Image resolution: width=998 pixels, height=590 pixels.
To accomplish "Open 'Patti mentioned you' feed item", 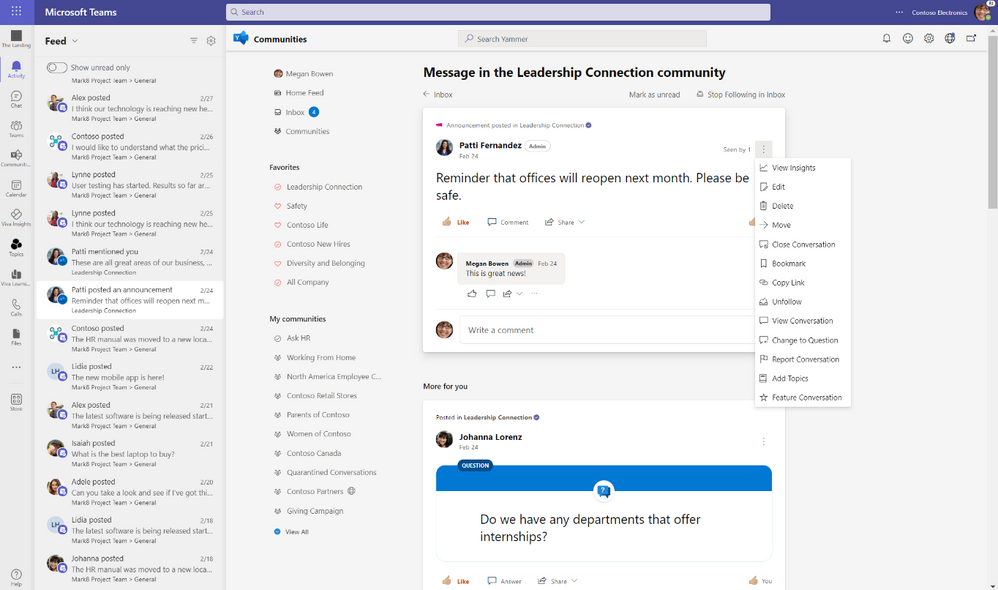I will pyautogui.click(x=130, y=262).
